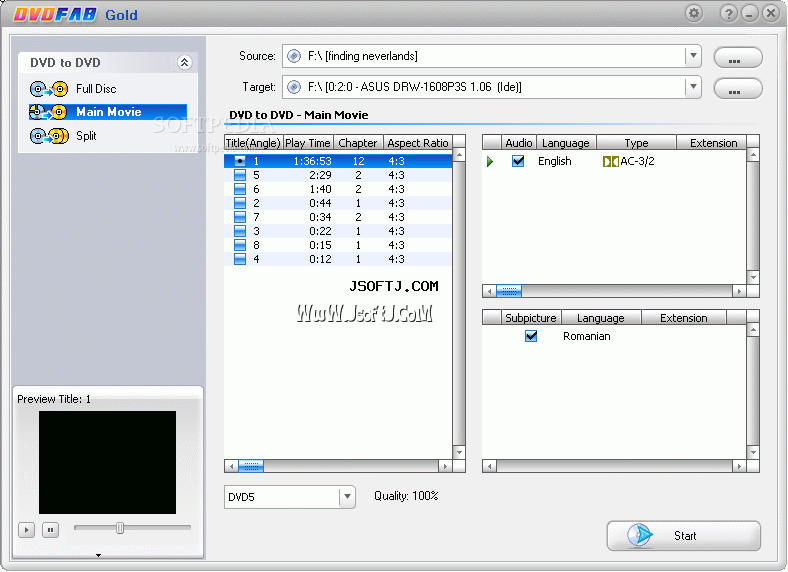Expand the arrow below the preview panel
The image size is (788, 572).
pos(98,555)
